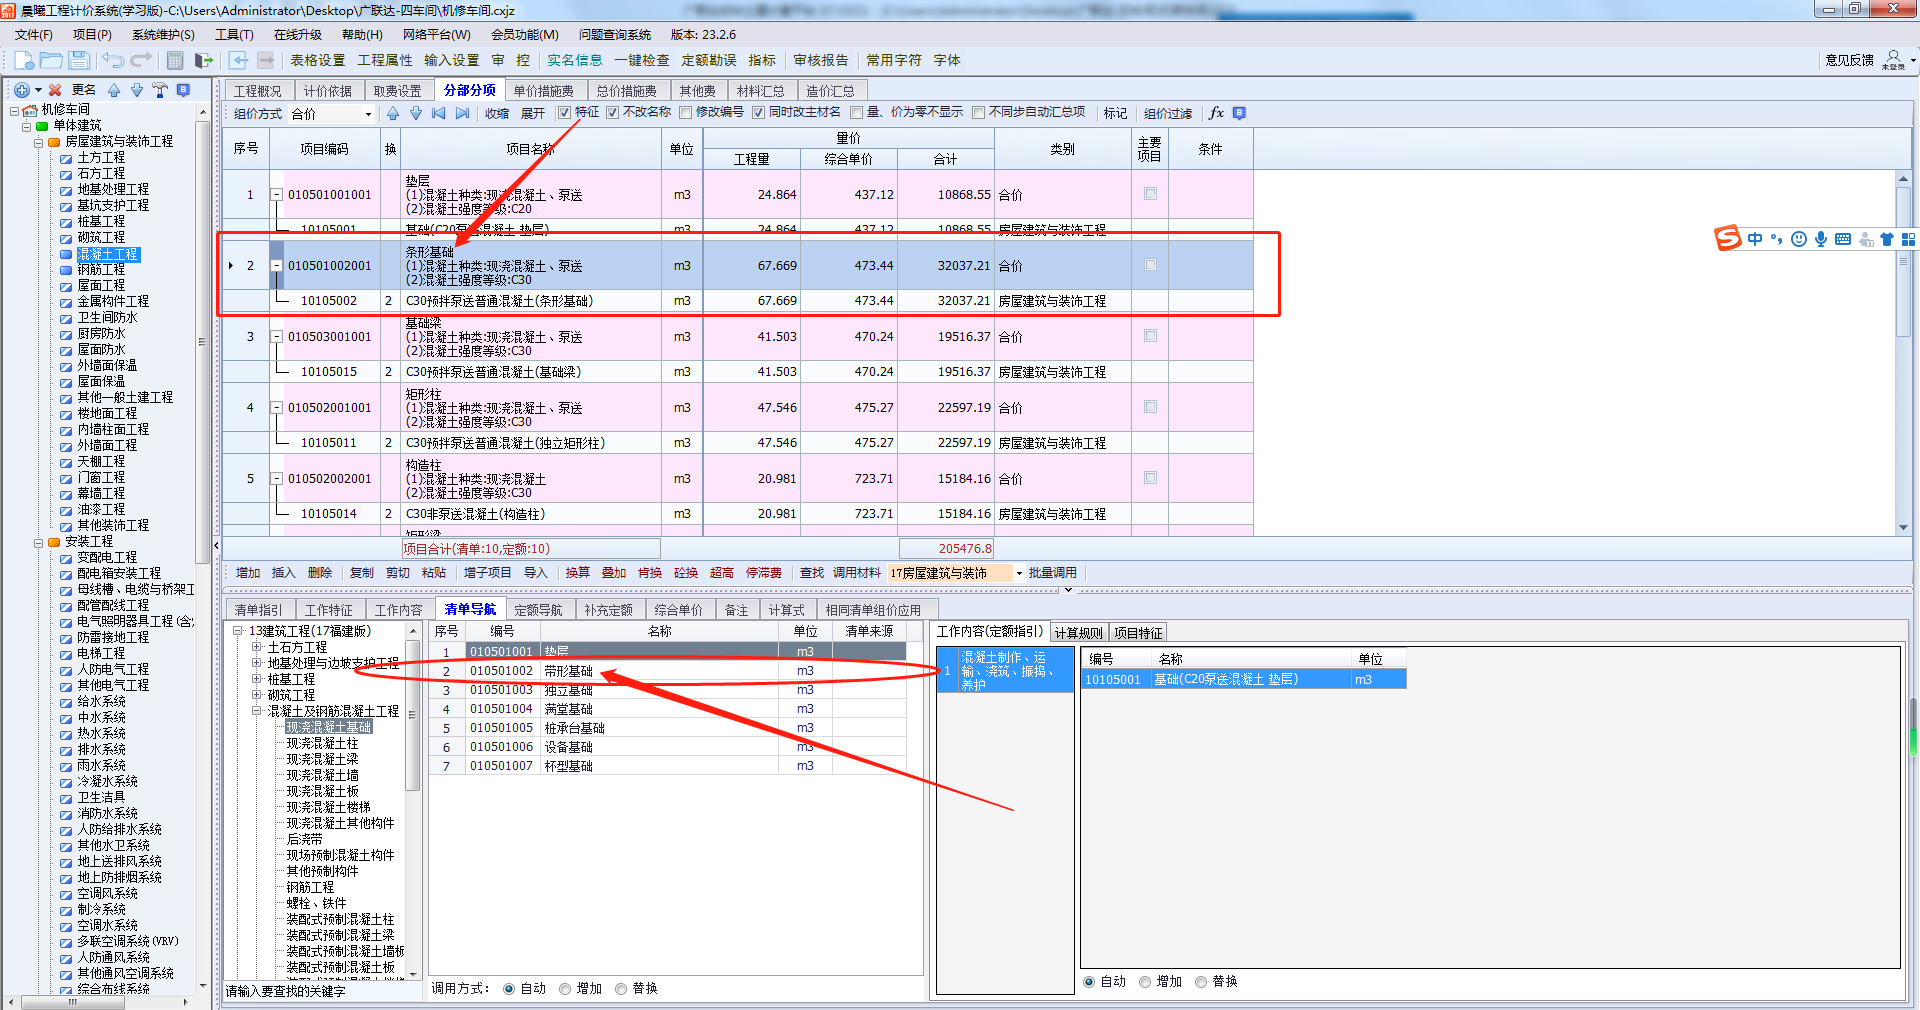The image size is (1920, 1010).
Task: Click the blue B bubble icon in tree toolbar
Action: (183, 90)
